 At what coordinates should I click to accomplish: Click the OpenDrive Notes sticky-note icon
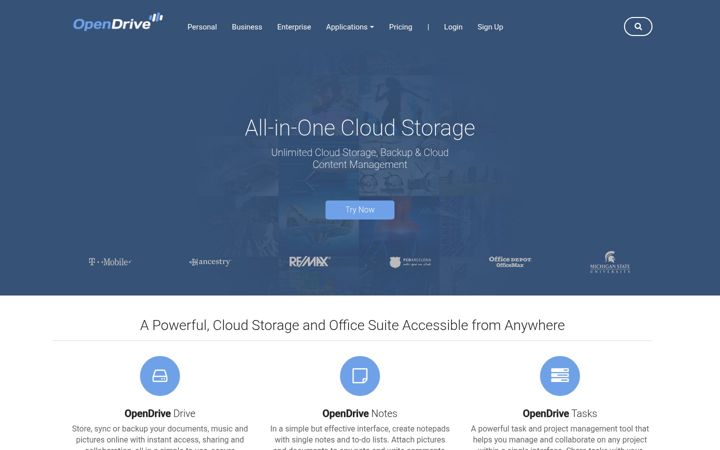pyautogui.click(x=360, y=376)
